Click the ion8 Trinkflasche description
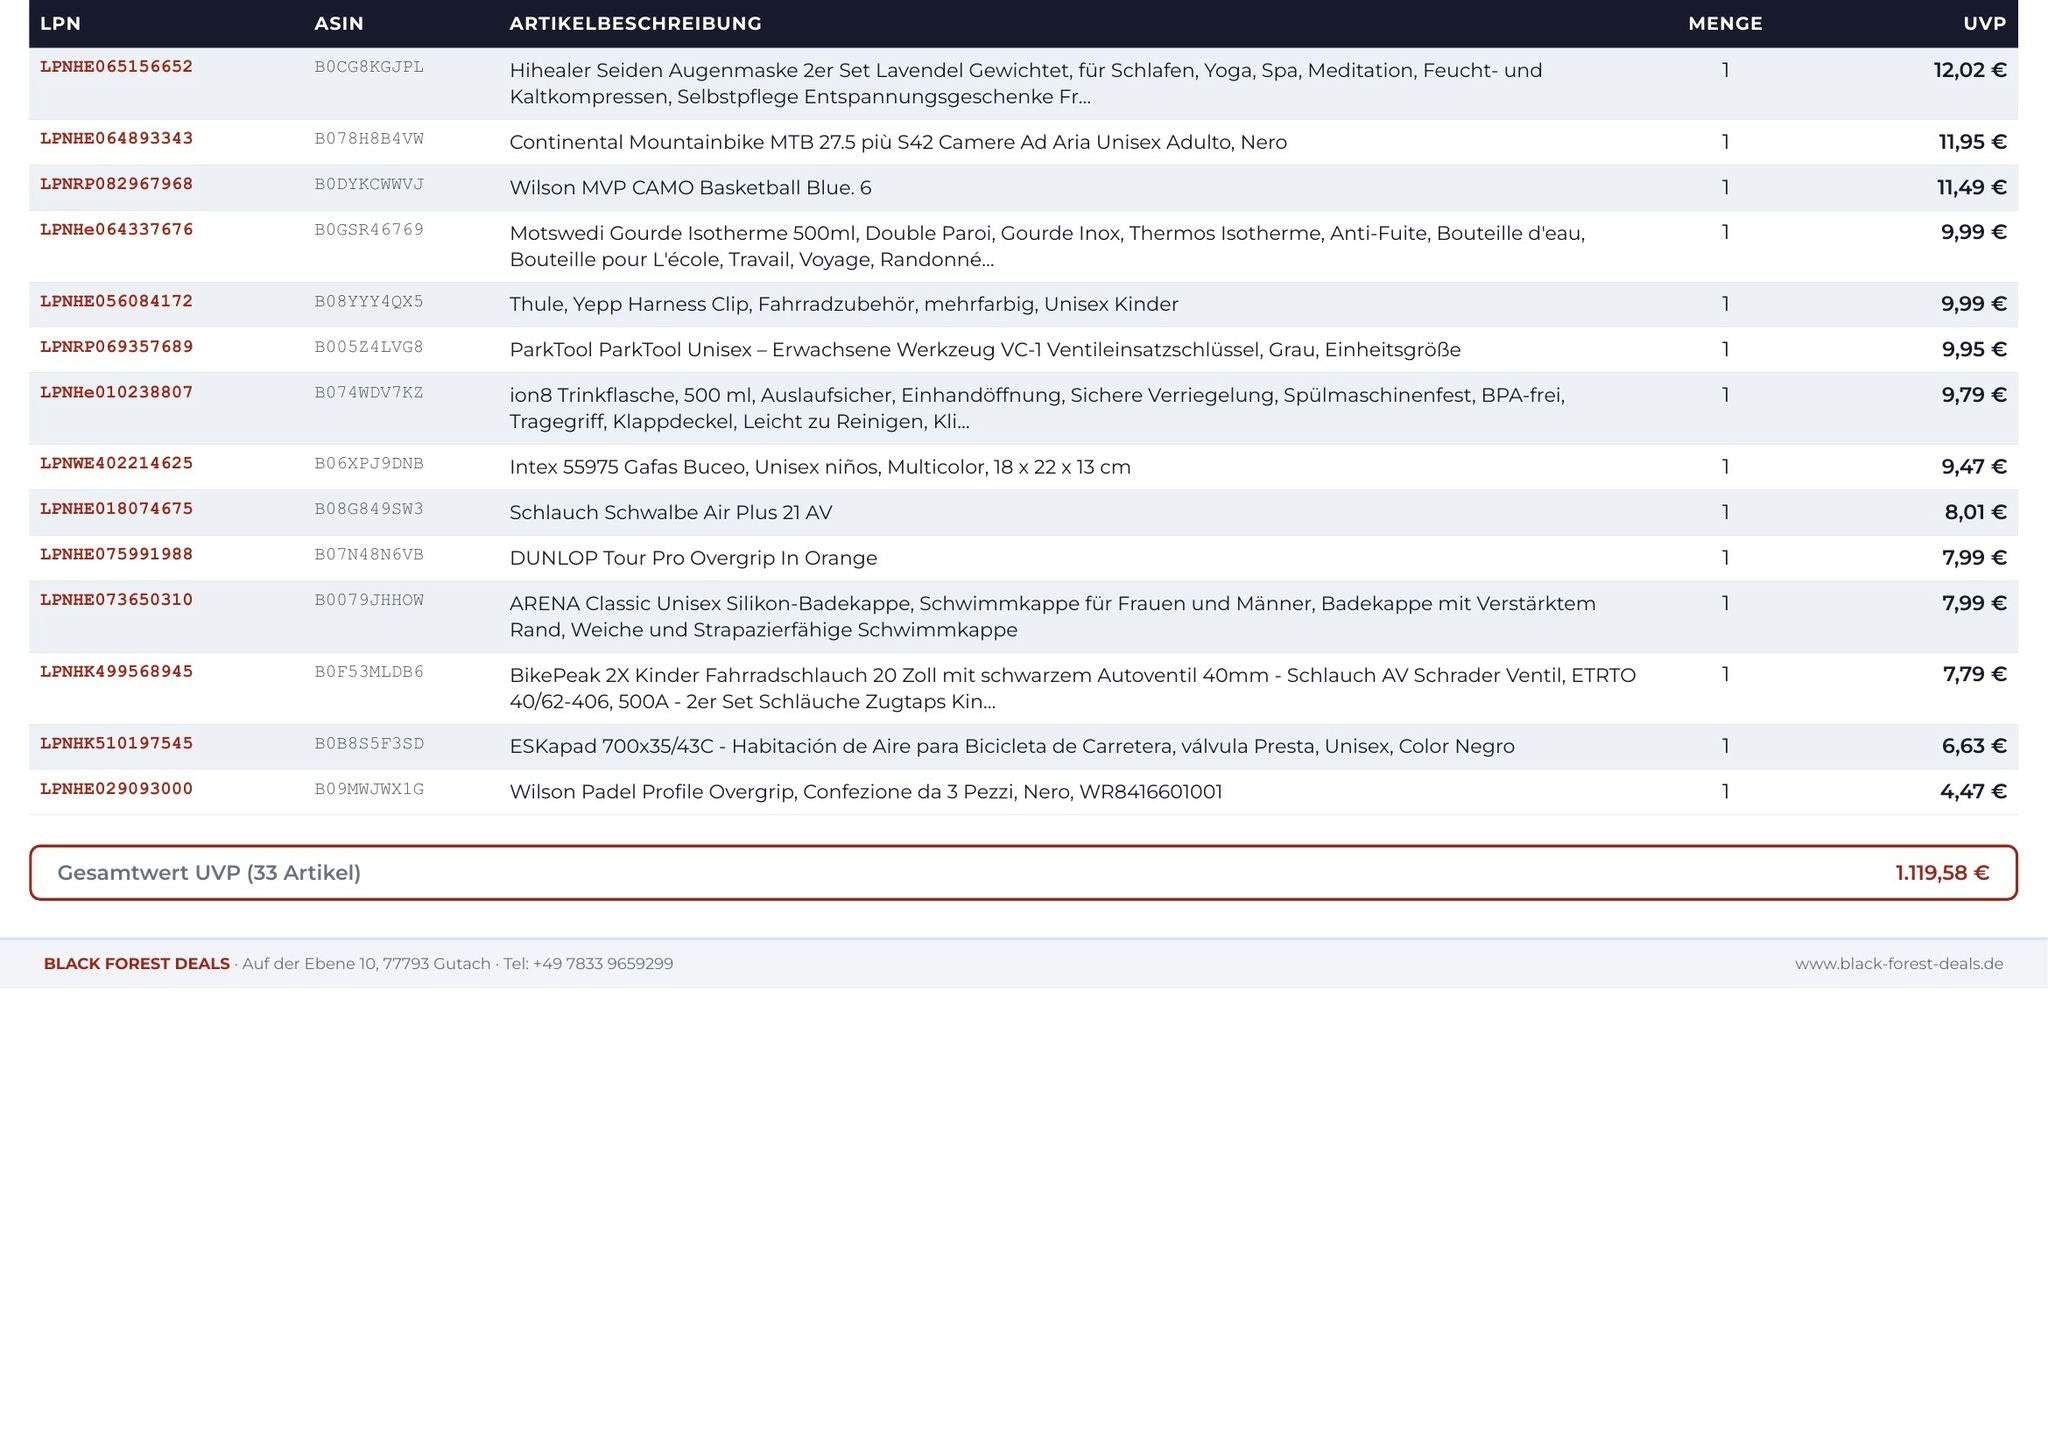 pyautogui.click(x=1037, y=408)
